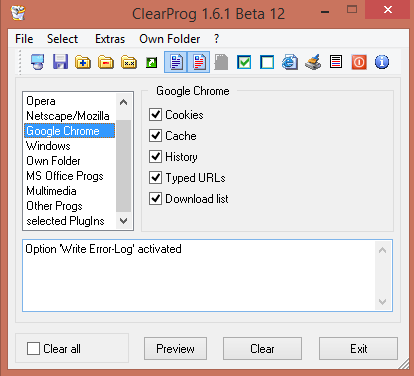The image size is (414, 376).
Task: Enable the Clear all checkbox
Action: [33, 349]
